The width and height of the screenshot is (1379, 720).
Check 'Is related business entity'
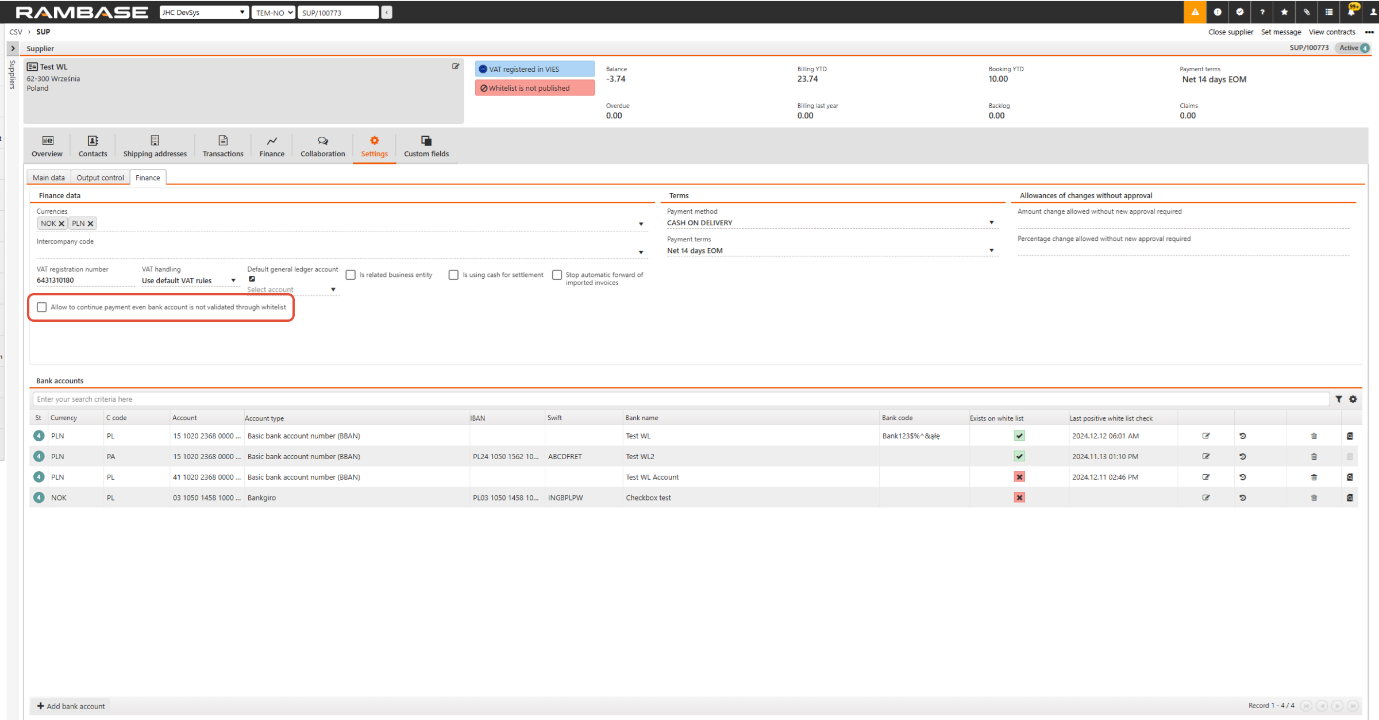point(351,275)
